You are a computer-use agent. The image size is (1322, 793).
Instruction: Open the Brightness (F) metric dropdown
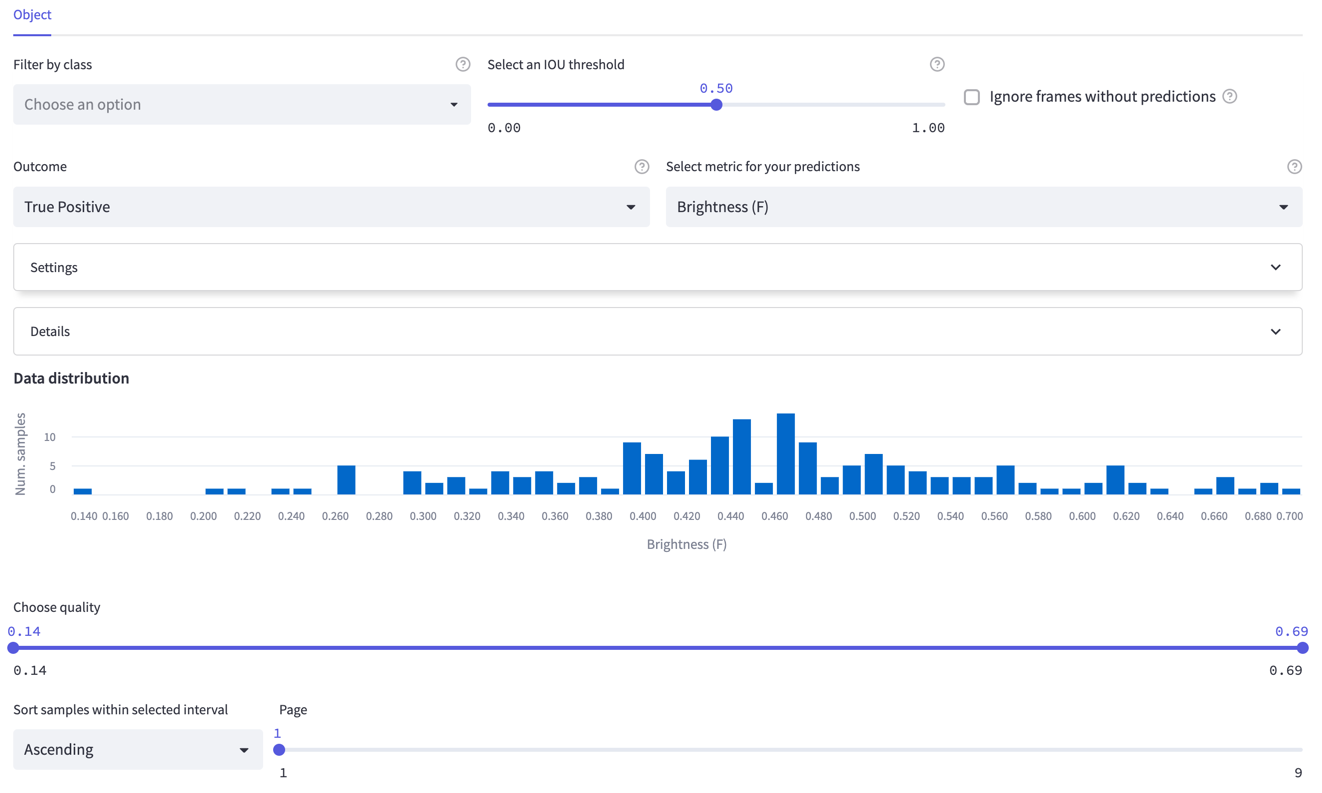pos(984,207)
